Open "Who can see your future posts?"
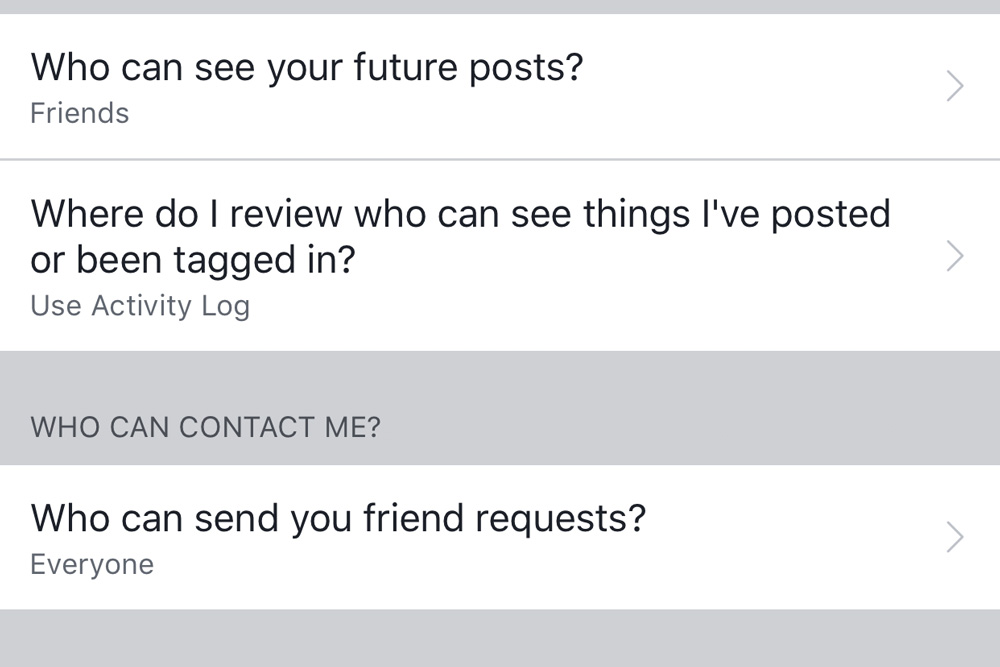This screenshot has width=1000, height=667. (x=306, y=68)
